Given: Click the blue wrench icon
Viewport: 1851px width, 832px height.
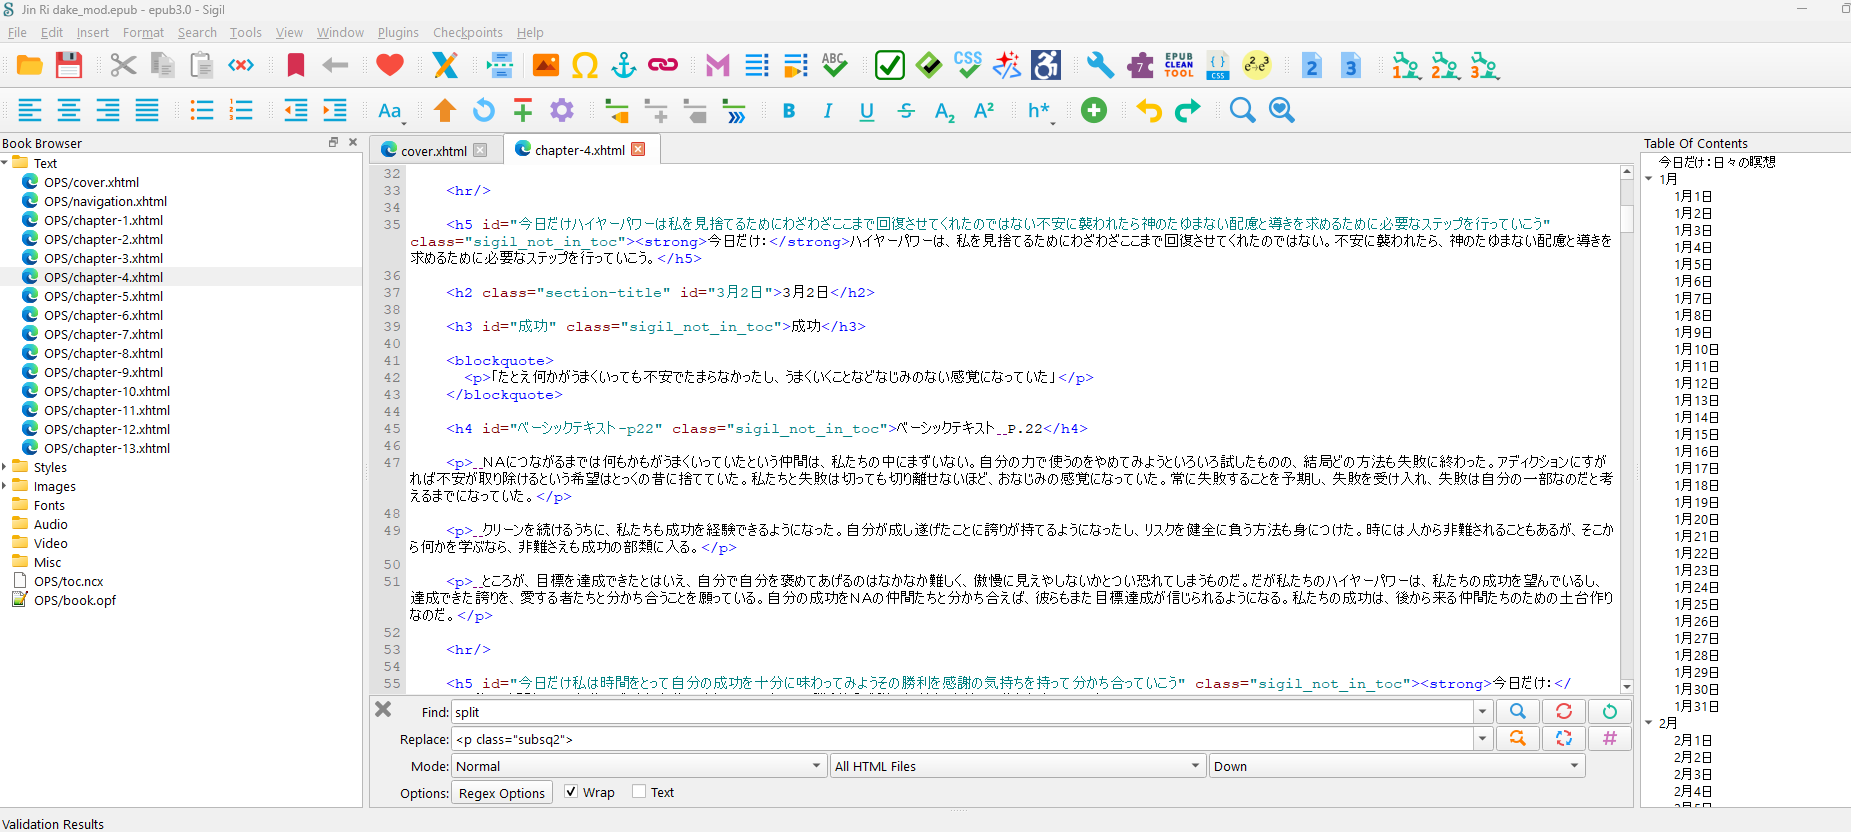Looking at the screenshot, I should [x=1101, y=66].
